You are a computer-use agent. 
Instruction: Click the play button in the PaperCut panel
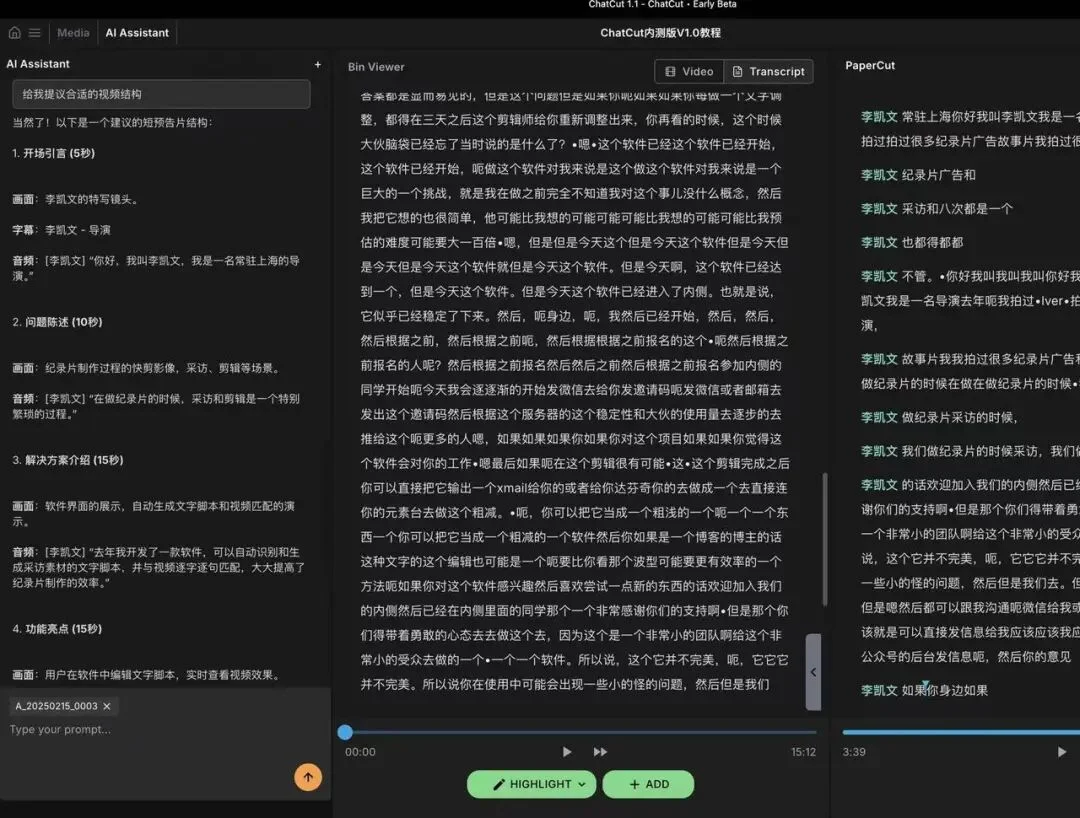point(1062,751)
